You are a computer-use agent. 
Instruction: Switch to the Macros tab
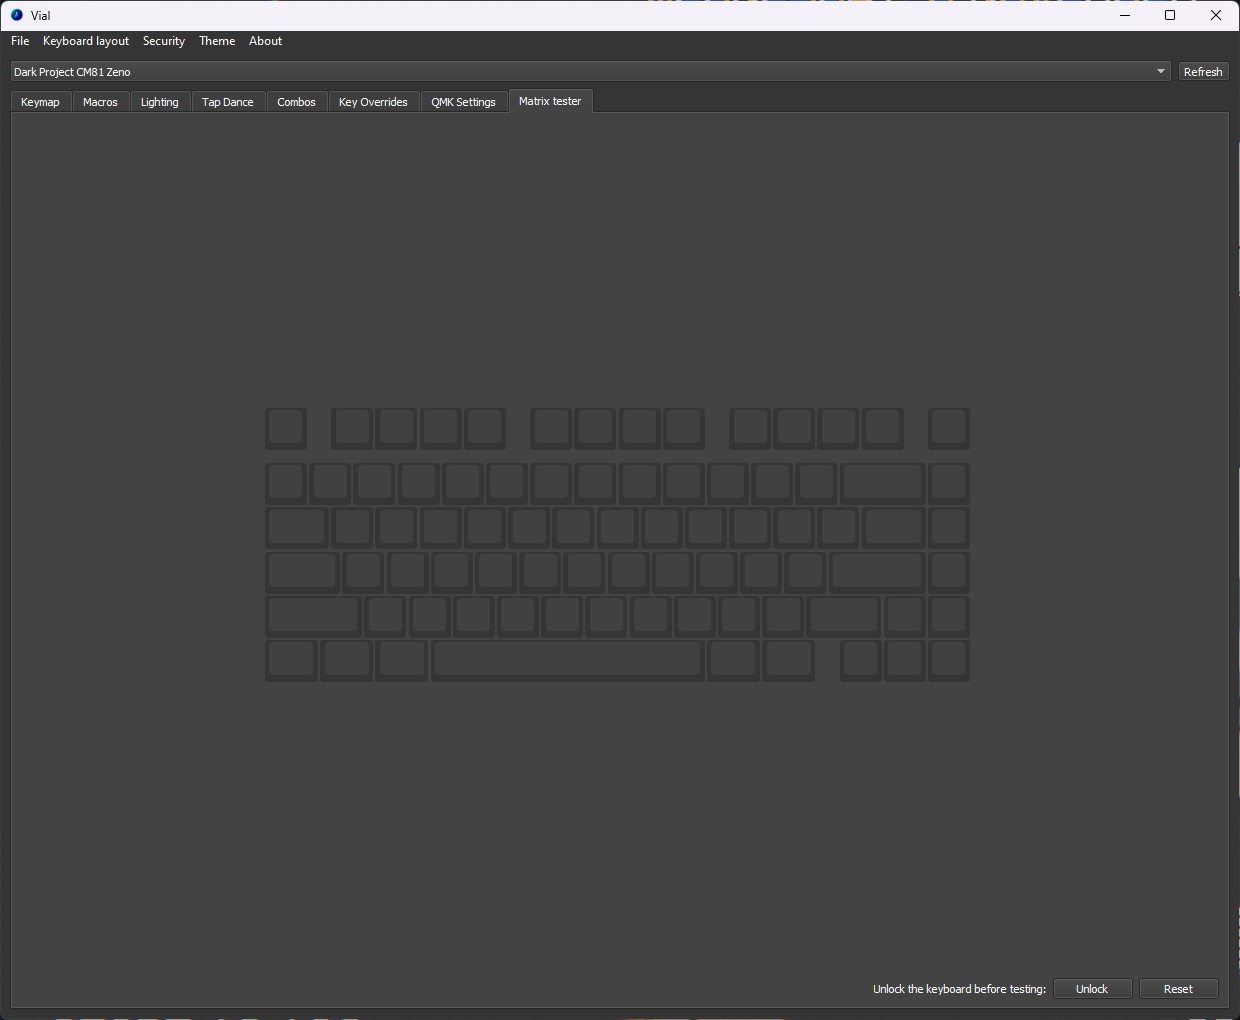point(100,102)
